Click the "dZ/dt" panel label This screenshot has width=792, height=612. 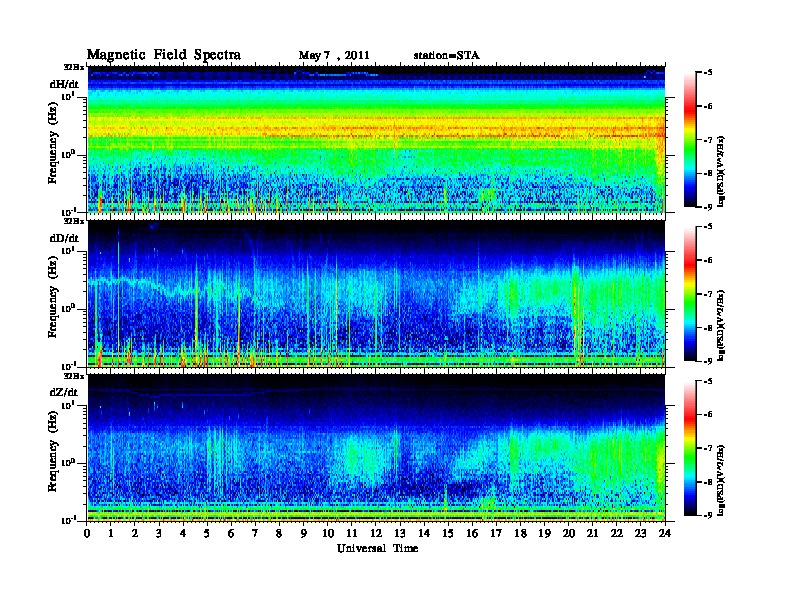click(64, 392)
